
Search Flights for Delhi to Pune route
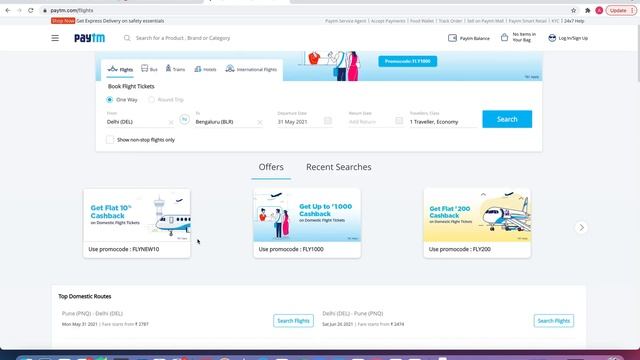tap(553, 321)
